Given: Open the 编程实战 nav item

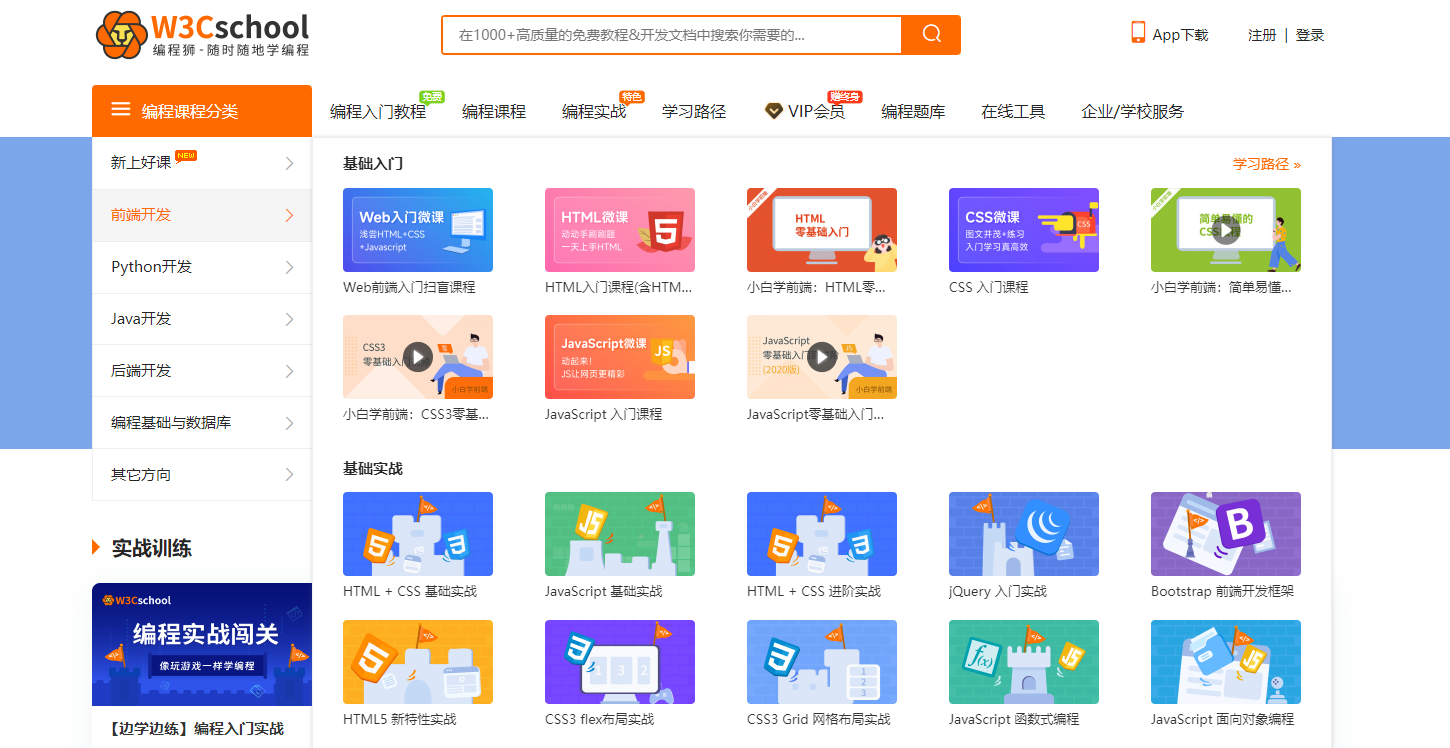Looking at the screenshot, I should (594, 111).
